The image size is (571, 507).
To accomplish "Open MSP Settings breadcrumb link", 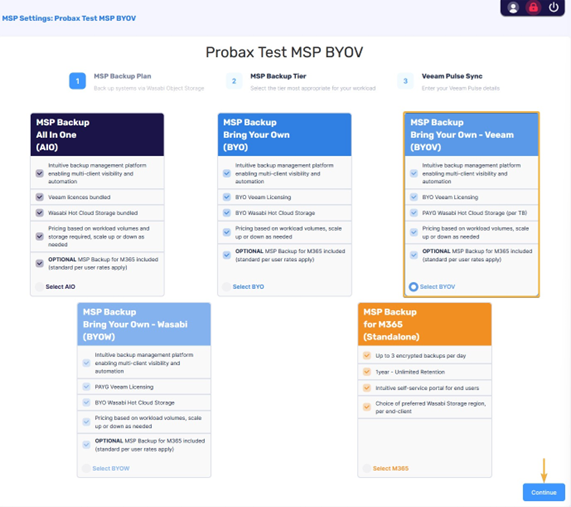I will coord(69,18).
